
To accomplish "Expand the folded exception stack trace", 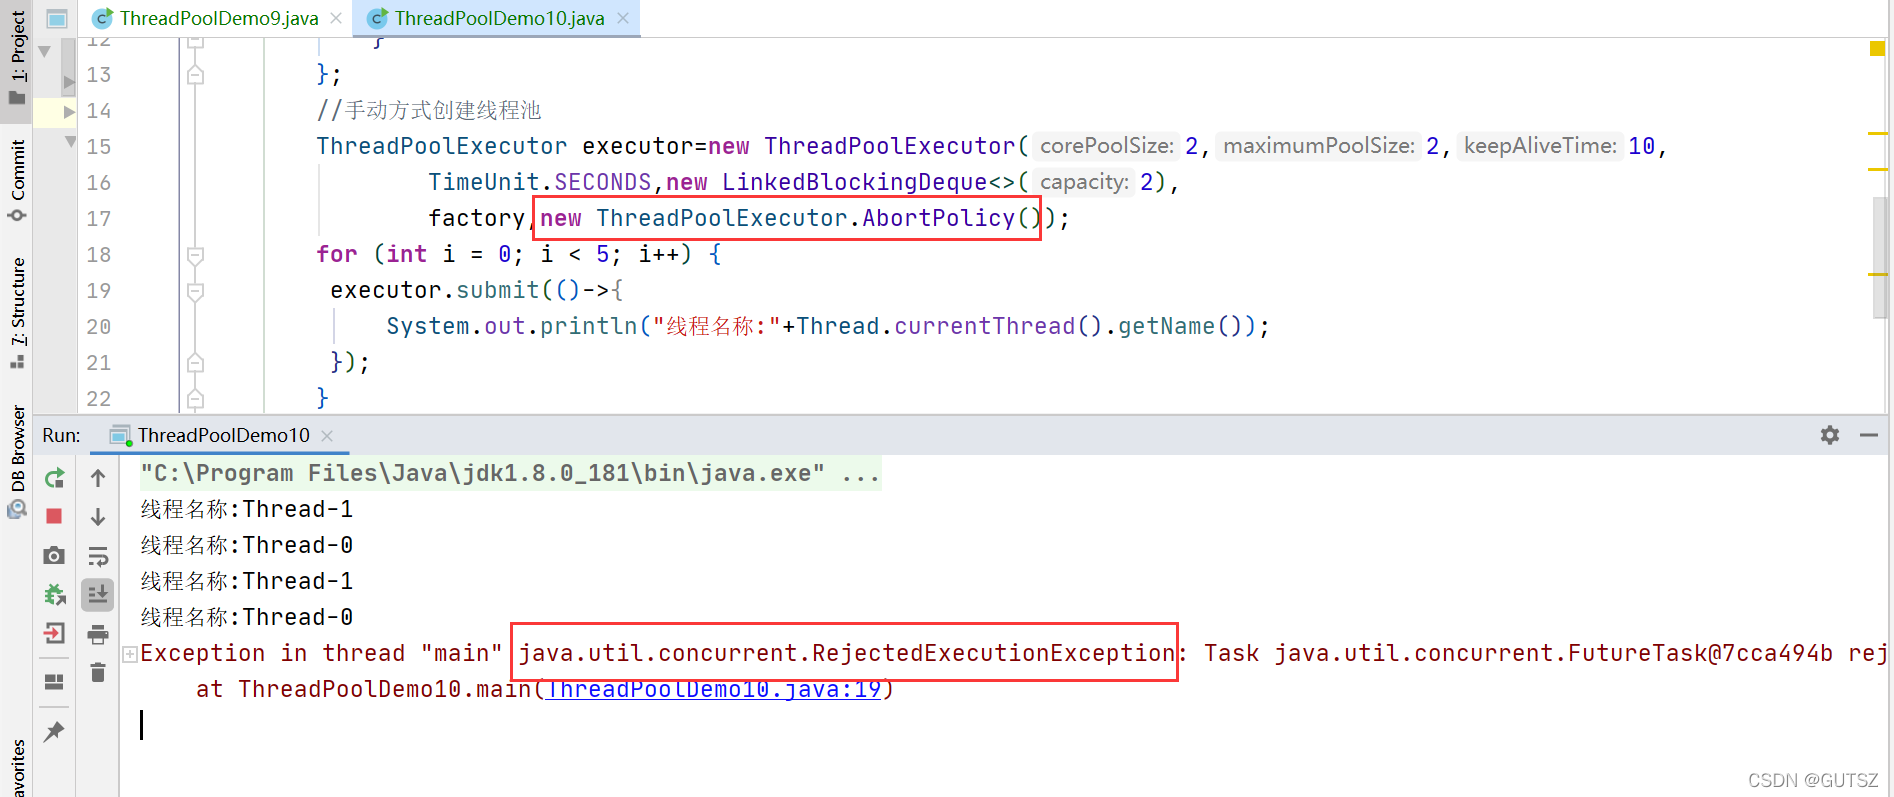I will tap(130, 654).
